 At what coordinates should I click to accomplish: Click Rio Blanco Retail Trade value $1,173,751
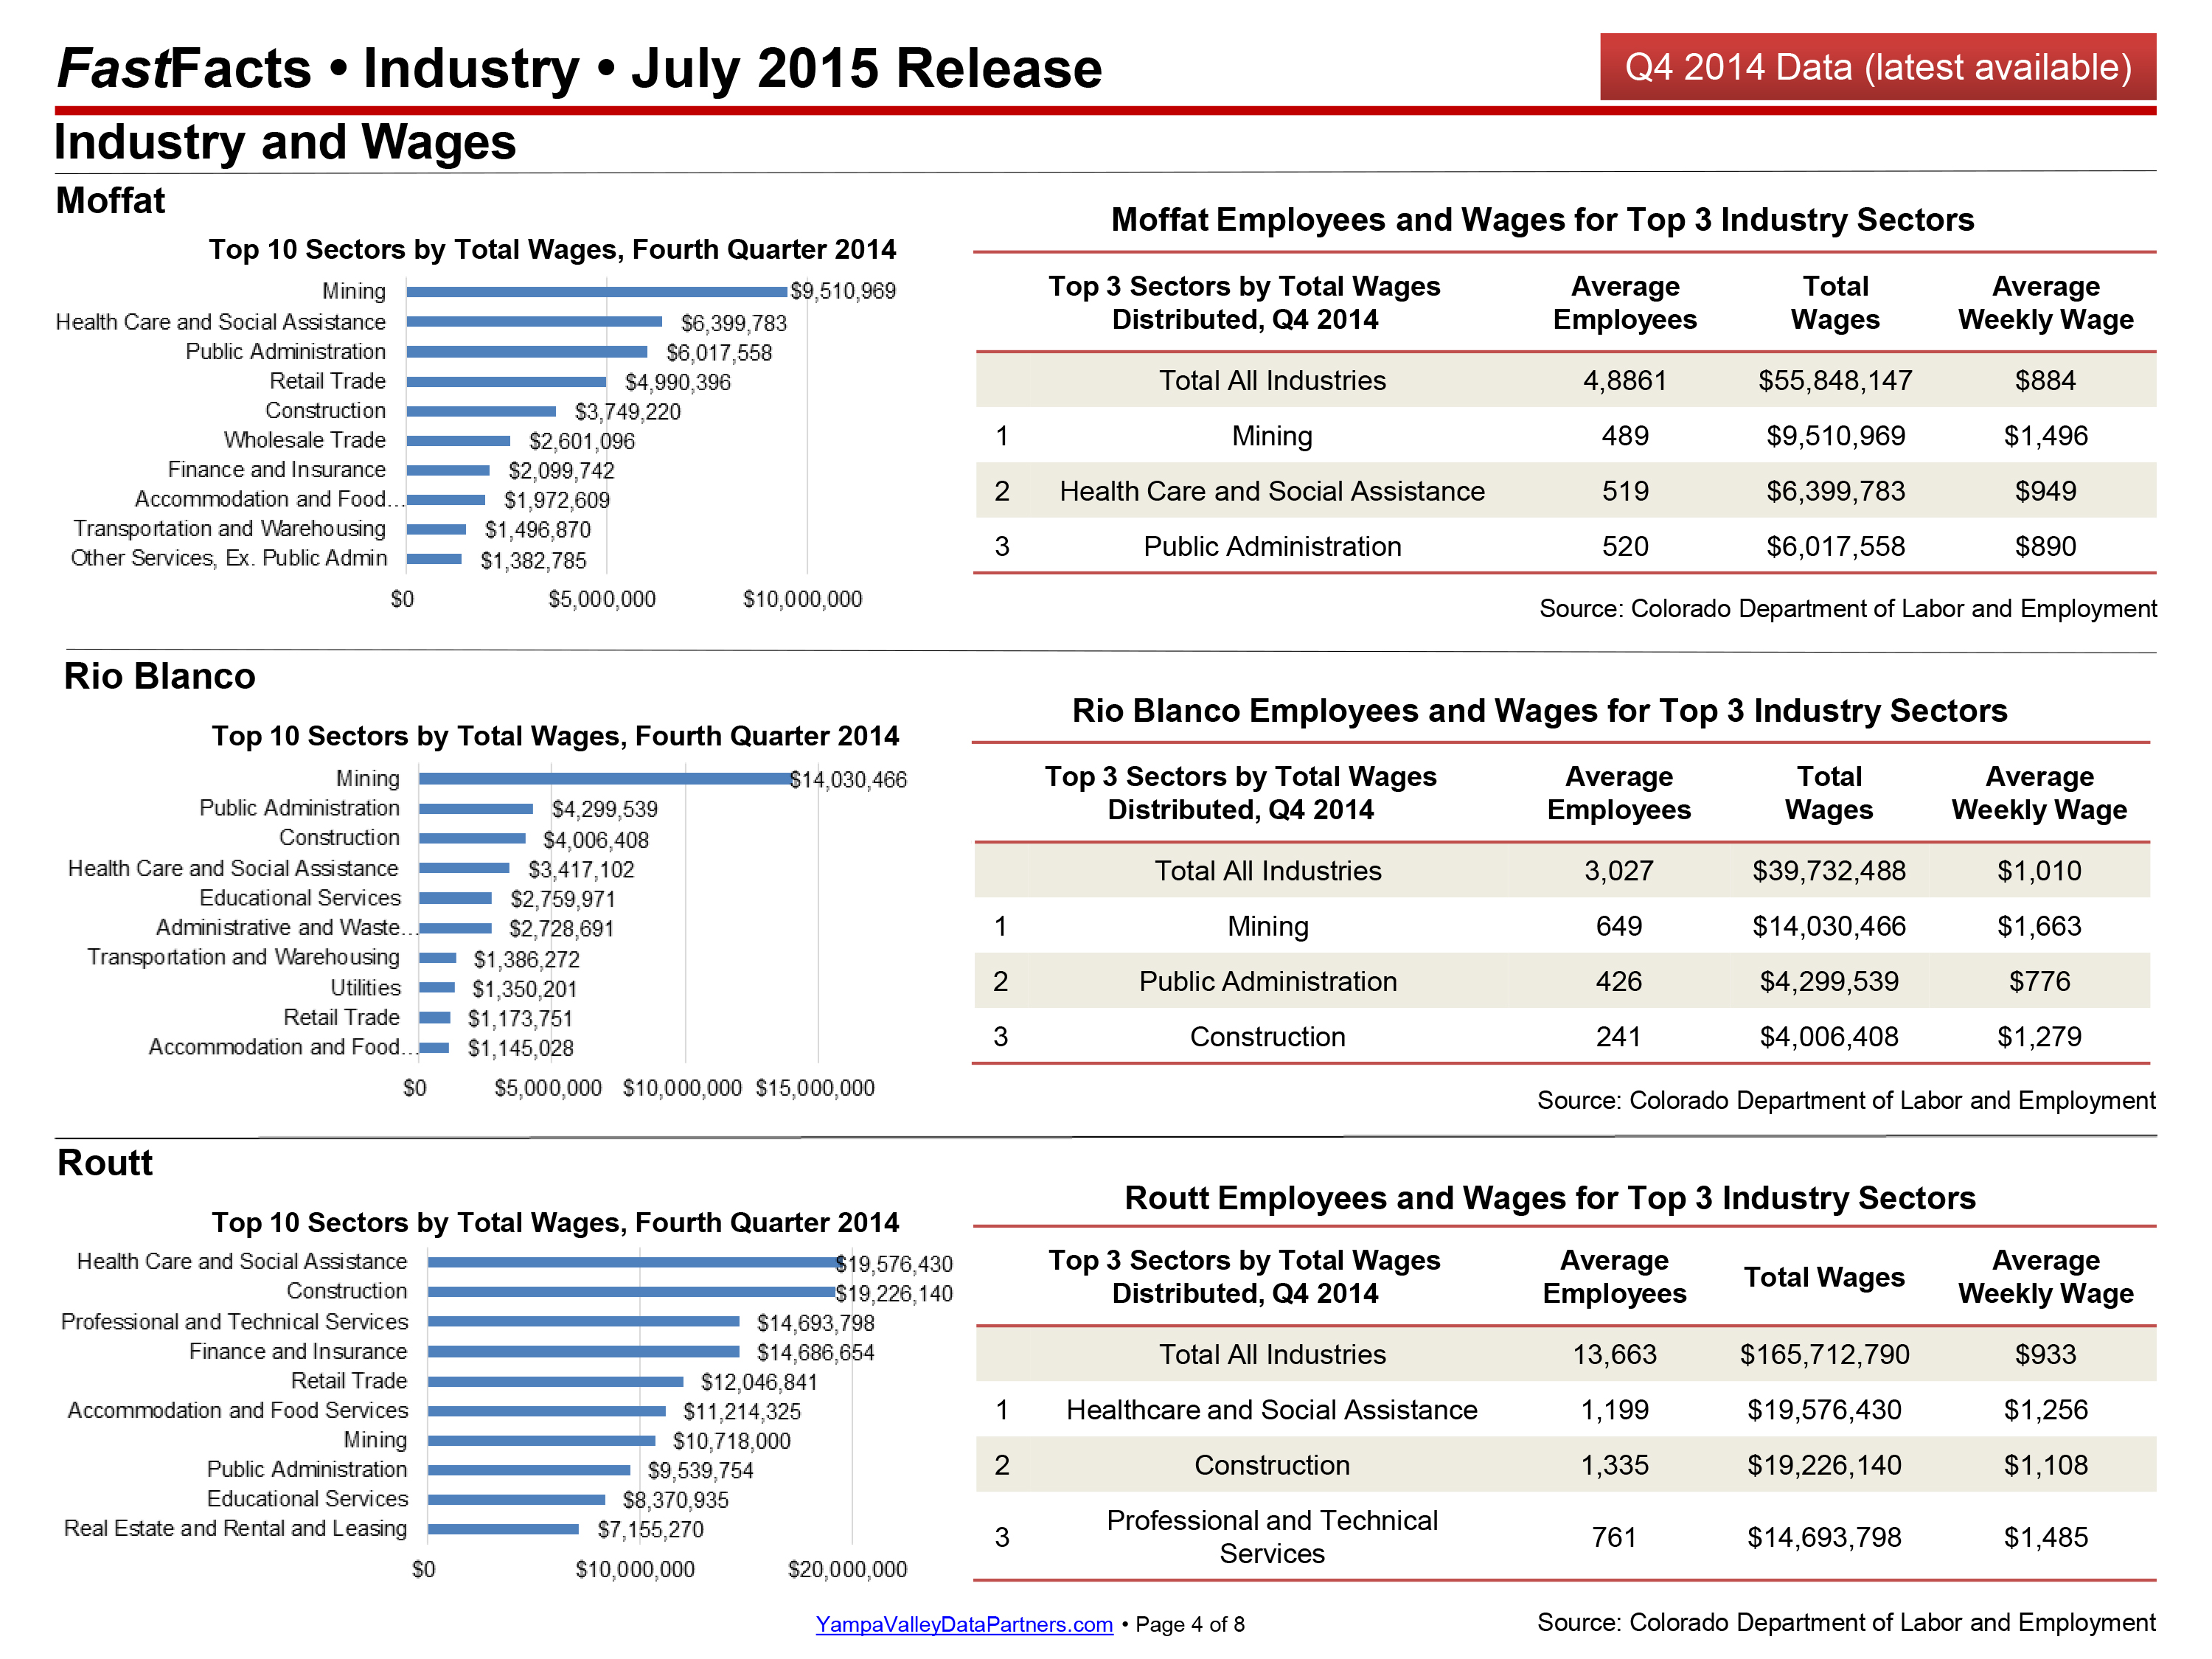521,1019
